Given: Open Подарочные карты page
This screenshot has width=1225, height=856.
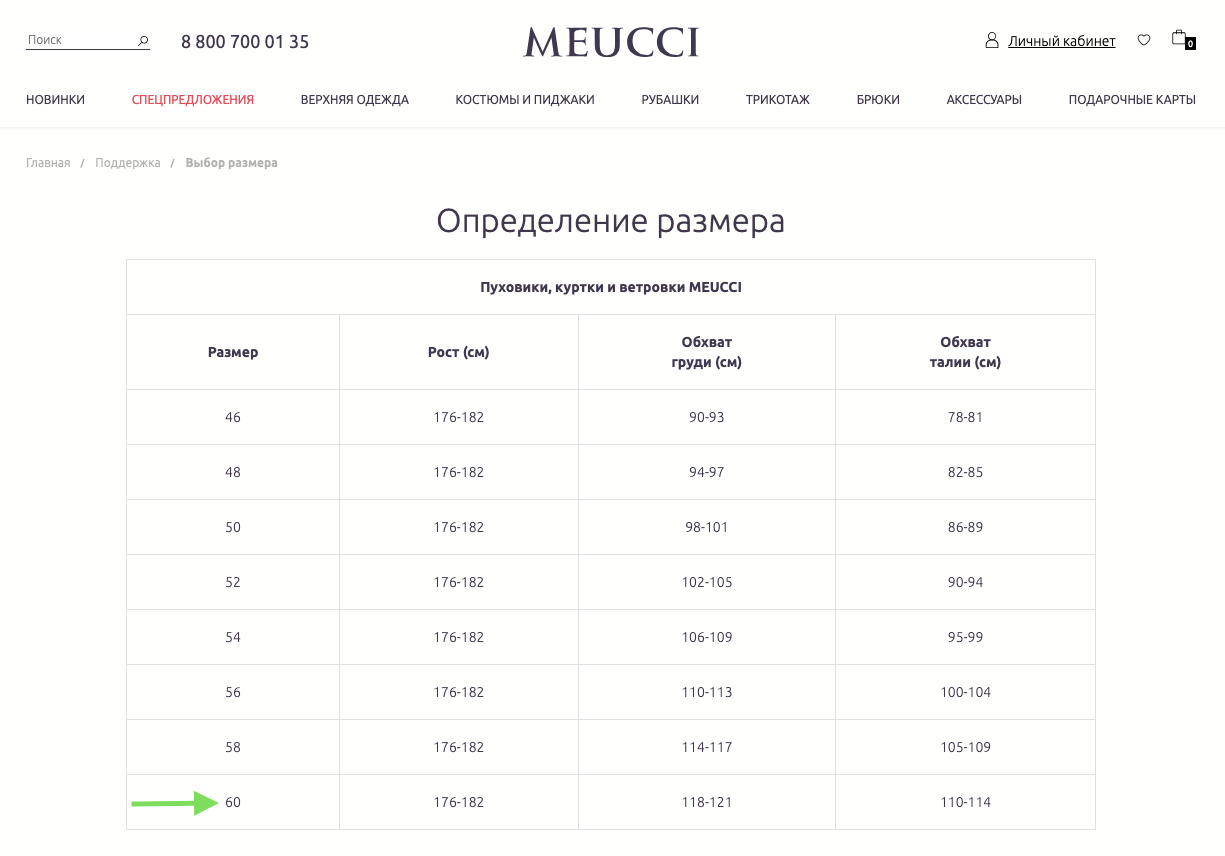Looking at the screenshot, I should (x=1132, y=100).
